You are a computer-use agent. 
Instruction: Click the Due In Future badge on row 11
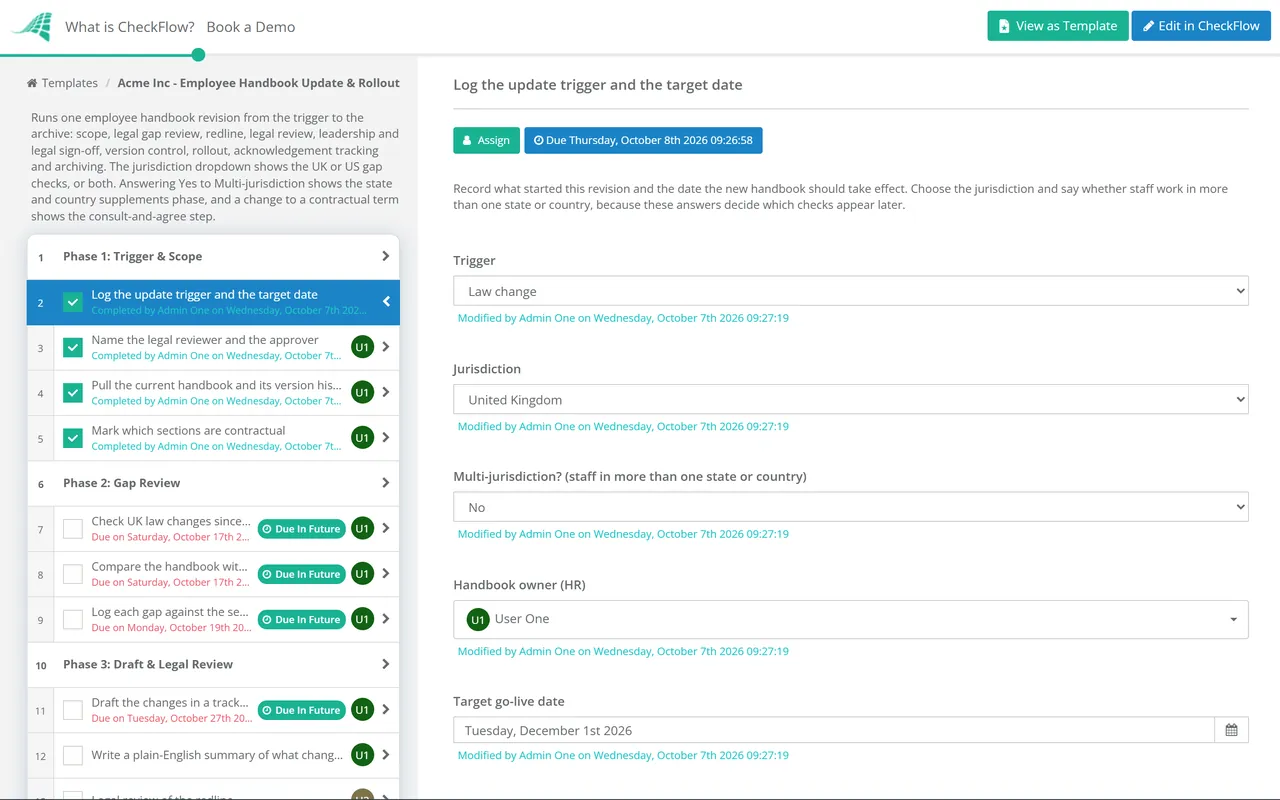(x=301, y=710)
